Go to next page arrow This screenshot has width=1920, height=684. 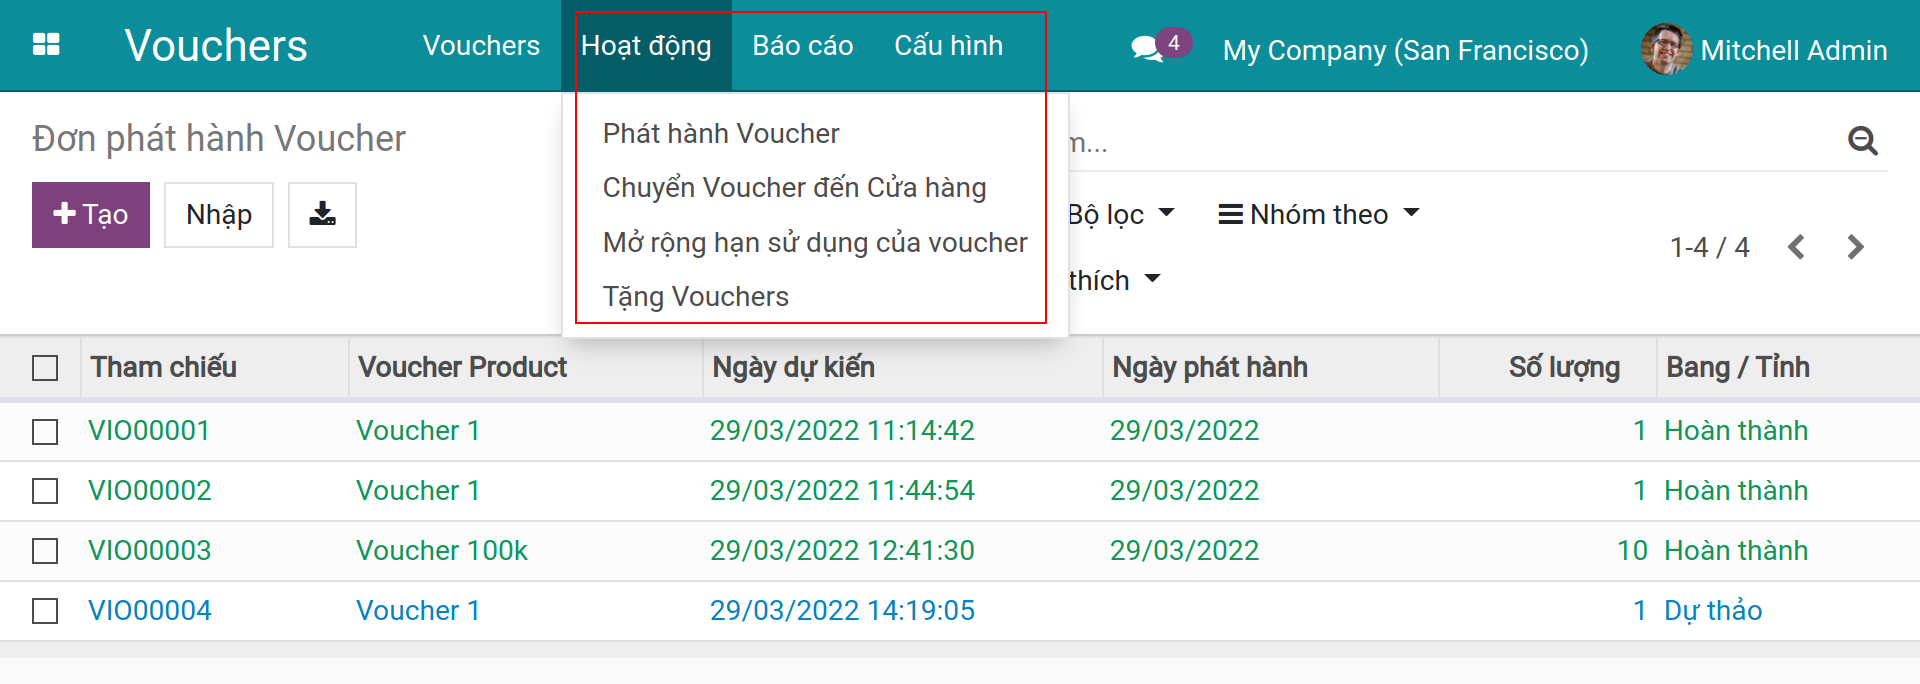tap(1856, 247)
